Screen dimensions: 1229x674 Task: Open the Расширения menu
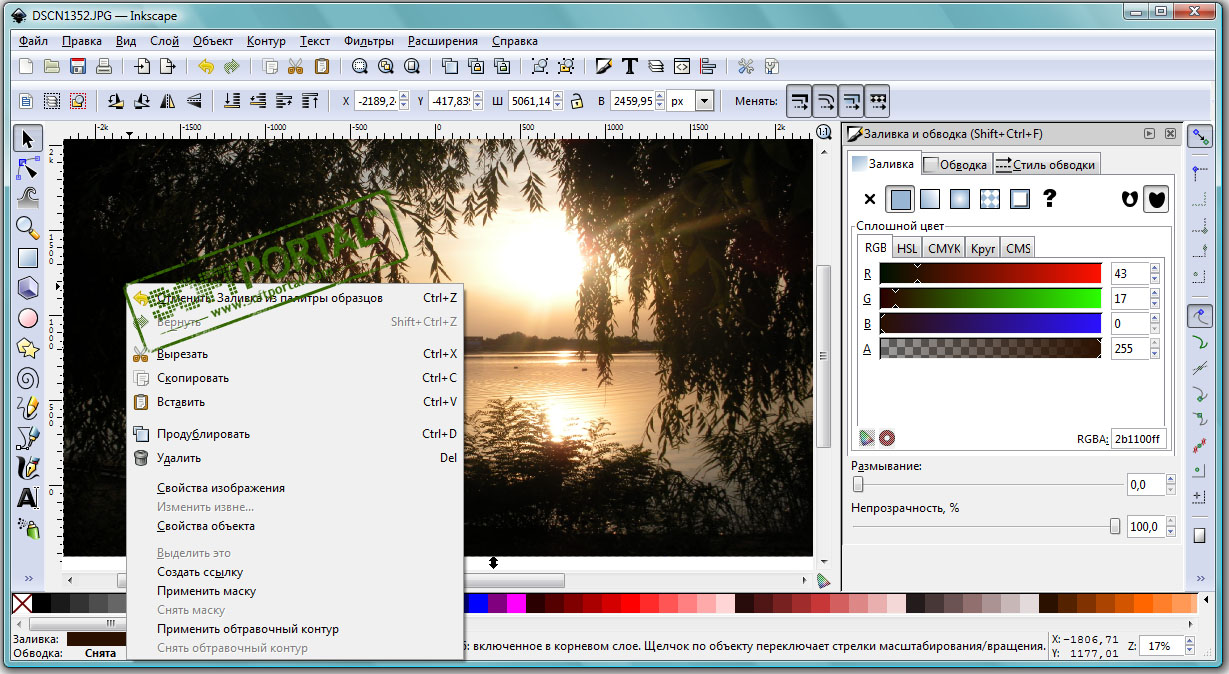[442, 41]
